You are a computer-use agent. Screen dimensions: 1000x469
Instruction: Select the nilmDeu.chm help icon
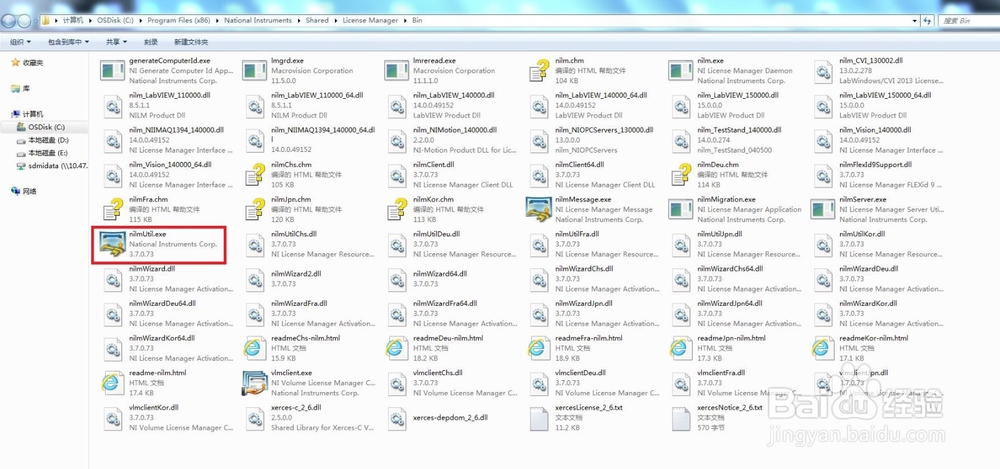pyautogui.click(x=680, y=174)
